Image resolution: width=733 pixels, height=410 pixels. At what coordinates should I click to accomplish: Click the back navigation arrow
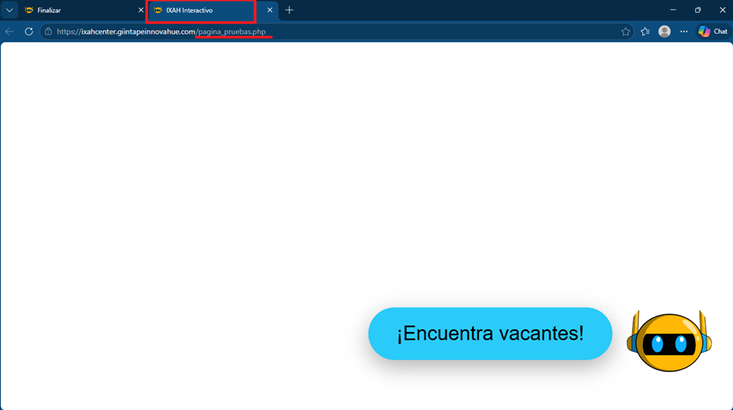pos(9,31)
